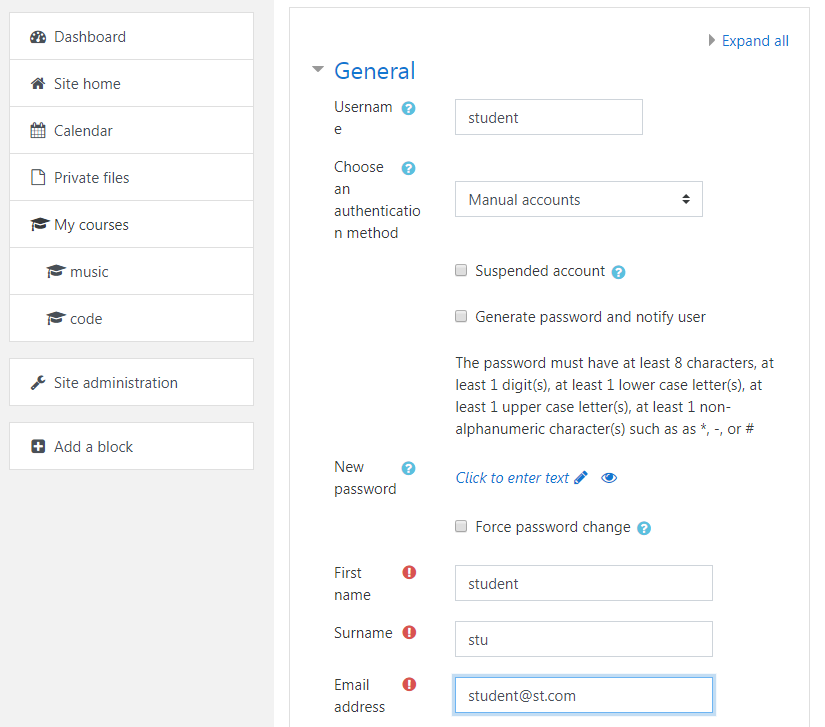Click the 'Click to enter text' password link
Image resolution: width=825 pixels, height=727 pixels.
tap(513, 477)
